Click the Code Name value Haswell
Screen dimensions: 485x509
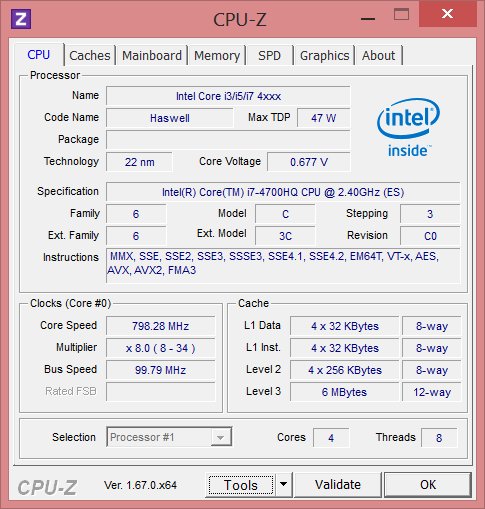pyautogui.click(x=170, y=118)
